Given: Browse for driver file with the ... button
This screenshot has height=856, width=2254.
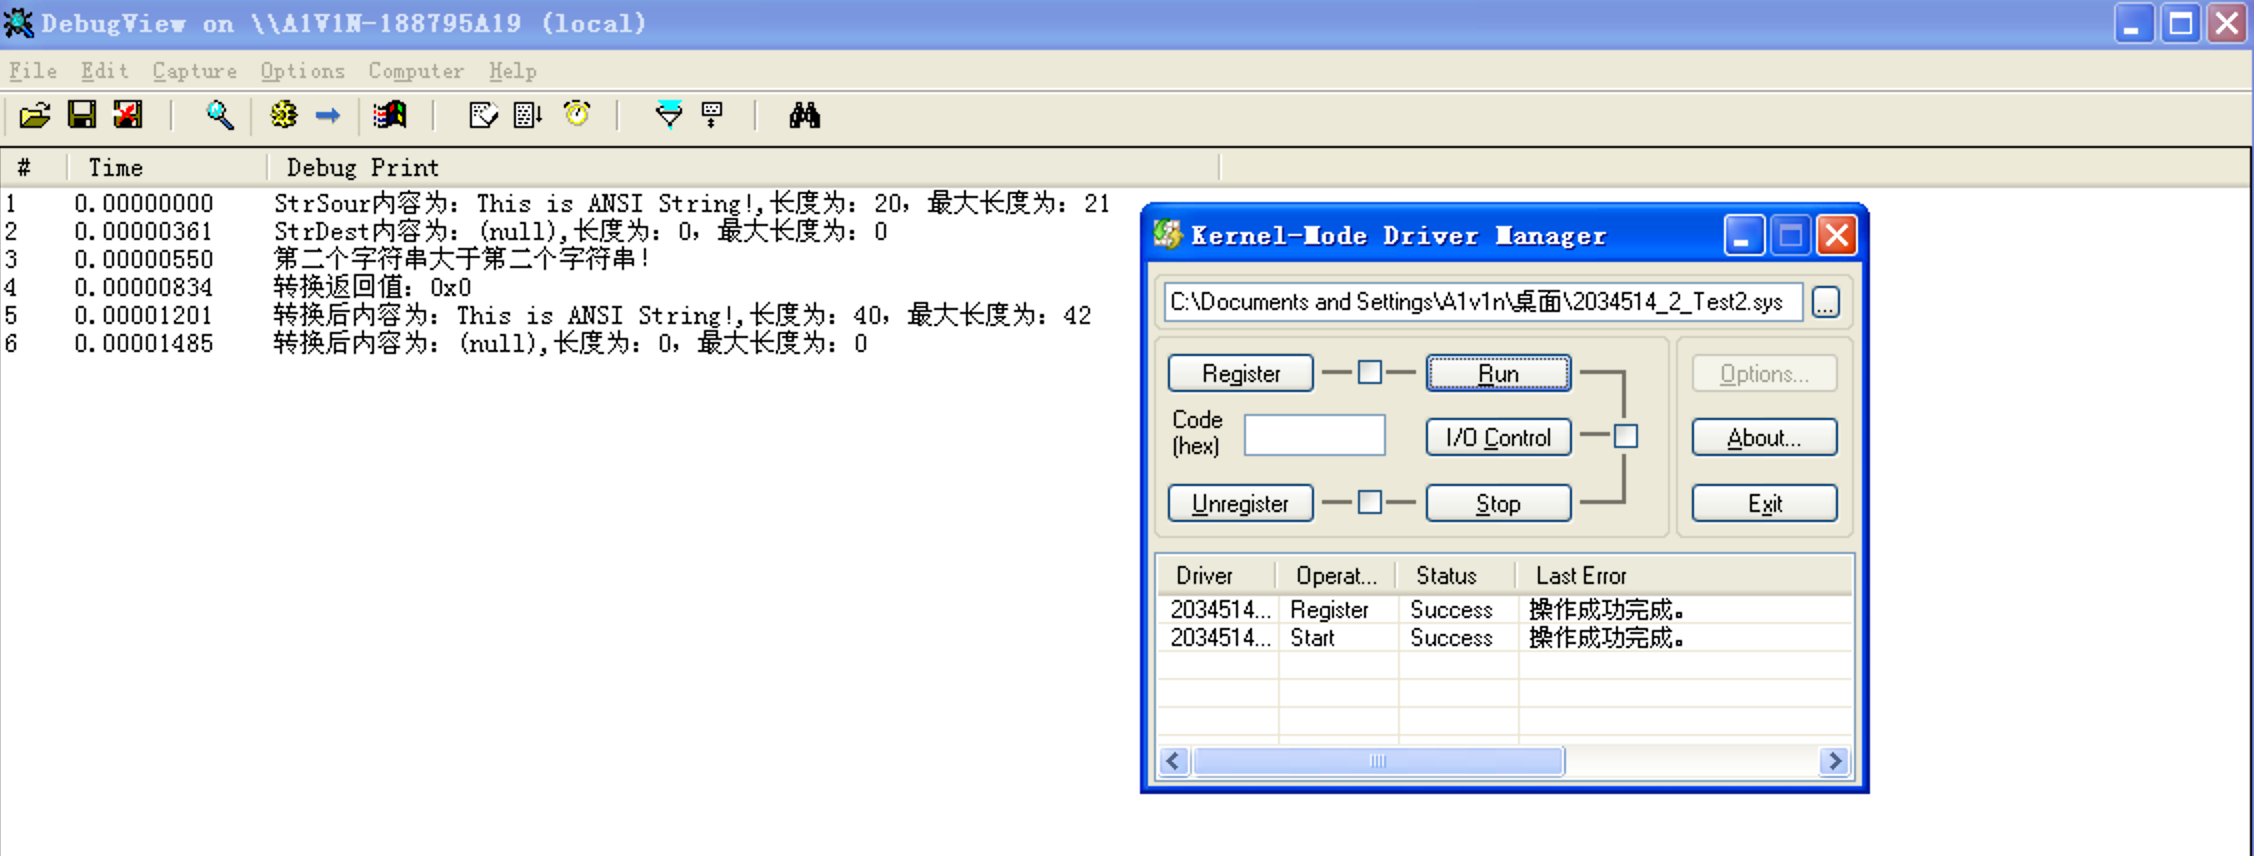Looking at the screenshot, I should [1826, 302].
